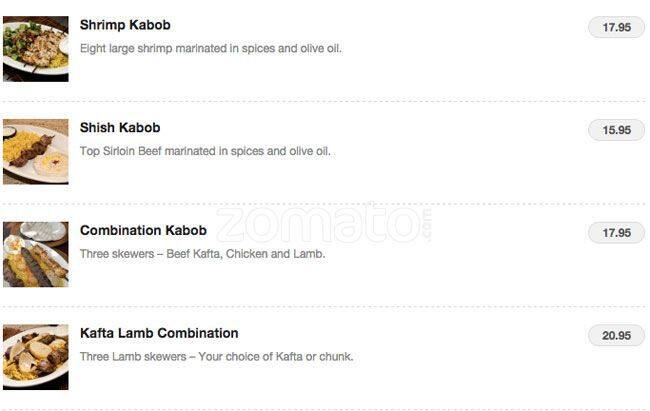650x411 pixels.
Task: Open the Combination Kabob heading
Action: [x=143, y=230]
